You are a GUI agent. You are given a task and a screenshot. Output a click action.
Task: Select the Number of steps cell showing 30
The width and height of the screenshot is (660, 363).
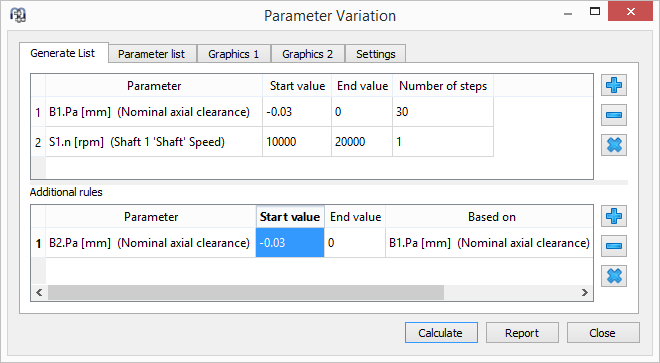[x=443, y=112]
